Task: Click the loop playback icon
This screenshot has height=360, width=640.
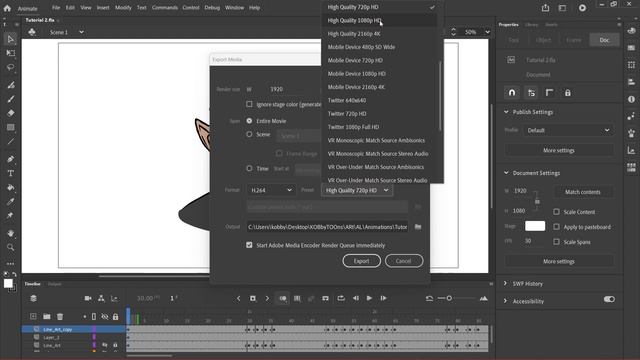Action: pos(341,298)
